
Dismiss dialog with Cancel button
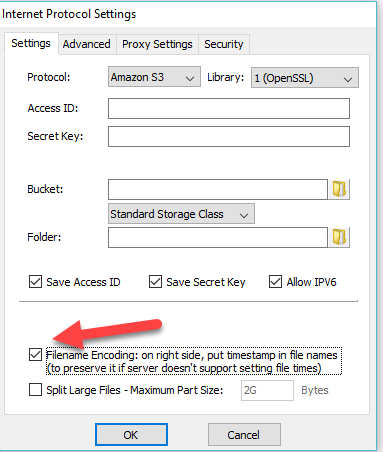tap(244, 435)
